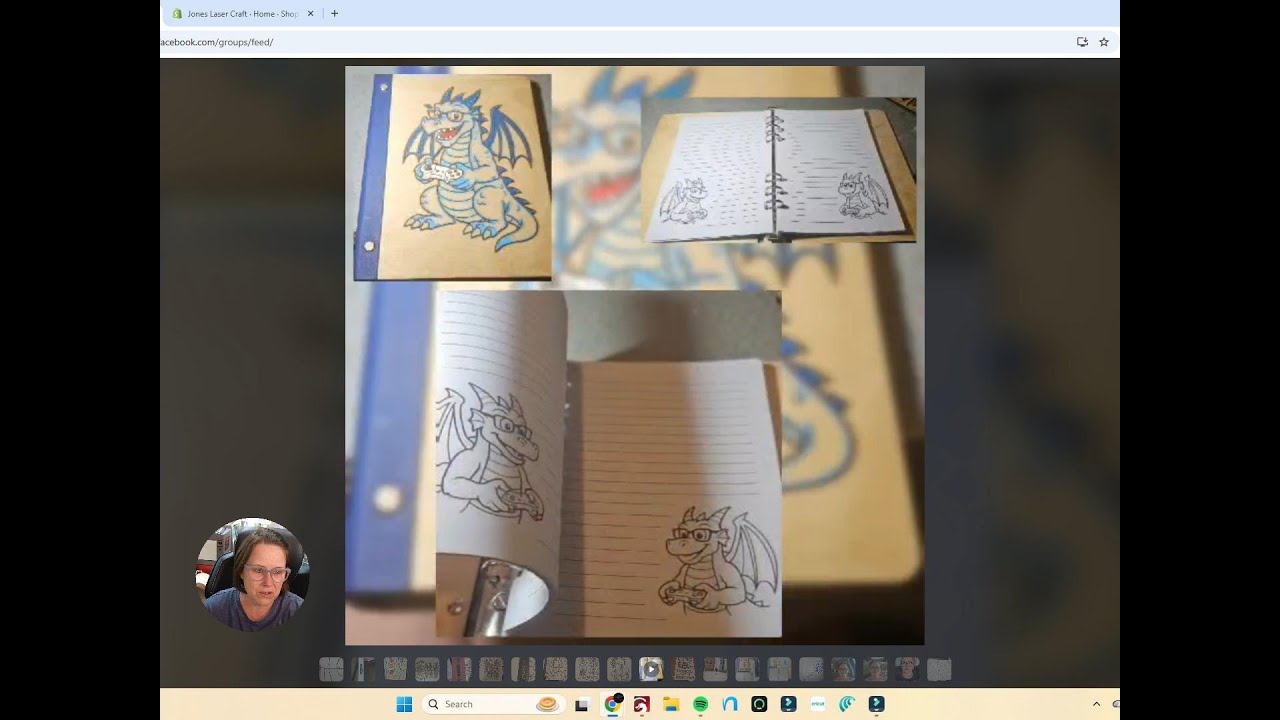Launch Spotify from the taskbar
1280x720 pixels.
tap(700, 704)
